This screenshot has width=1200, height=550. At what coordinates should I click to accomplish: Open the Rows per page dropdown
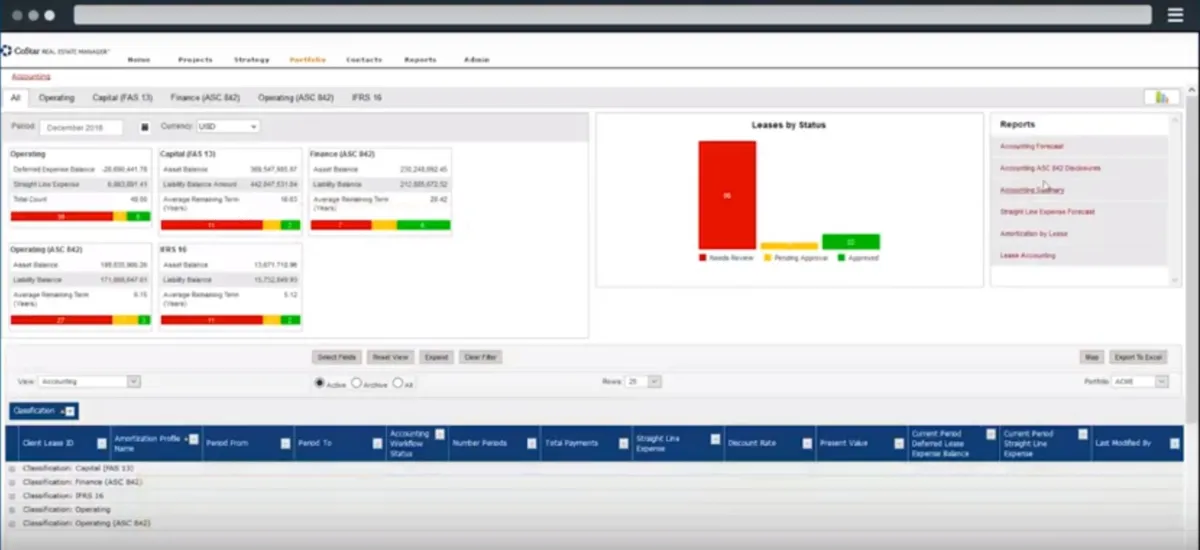click(643, 381)
